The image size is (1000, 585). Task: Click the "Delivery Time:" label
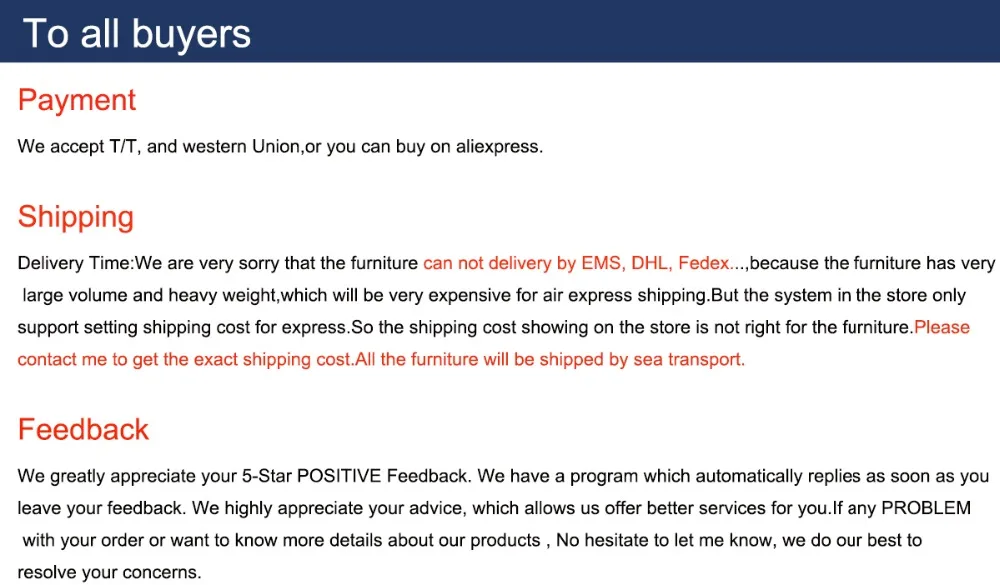[x=75, y=264]
